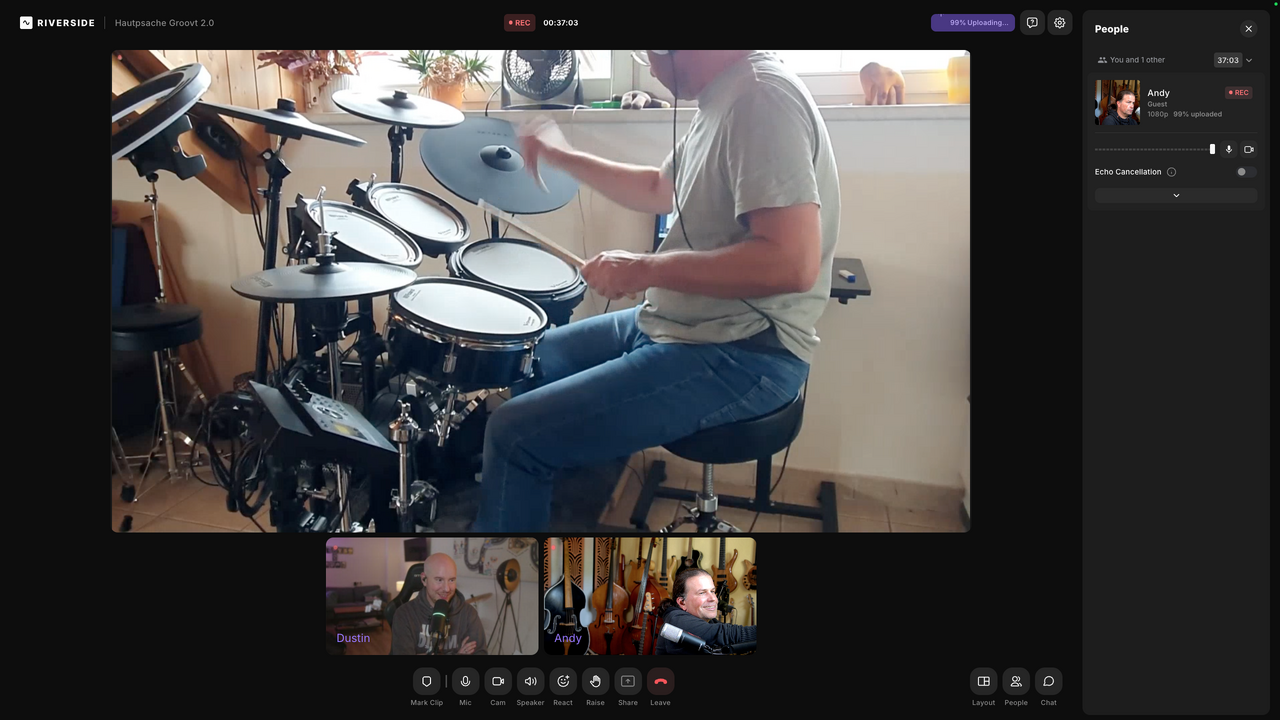
Task: Toggle the Echo Cancellation switch
Action: pos(1245,172)
